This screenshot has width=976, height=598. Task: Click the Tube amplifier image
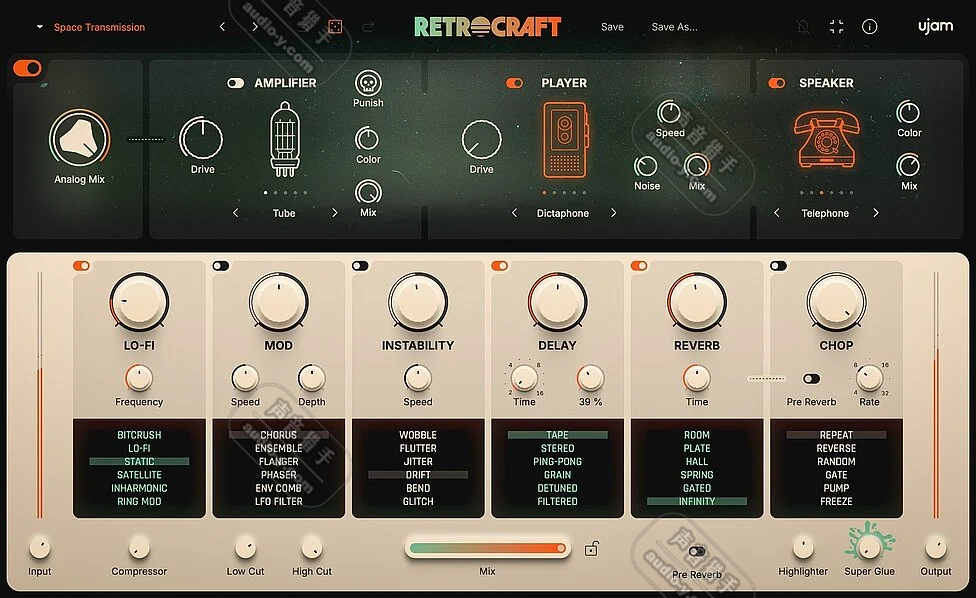pos(284,140)
